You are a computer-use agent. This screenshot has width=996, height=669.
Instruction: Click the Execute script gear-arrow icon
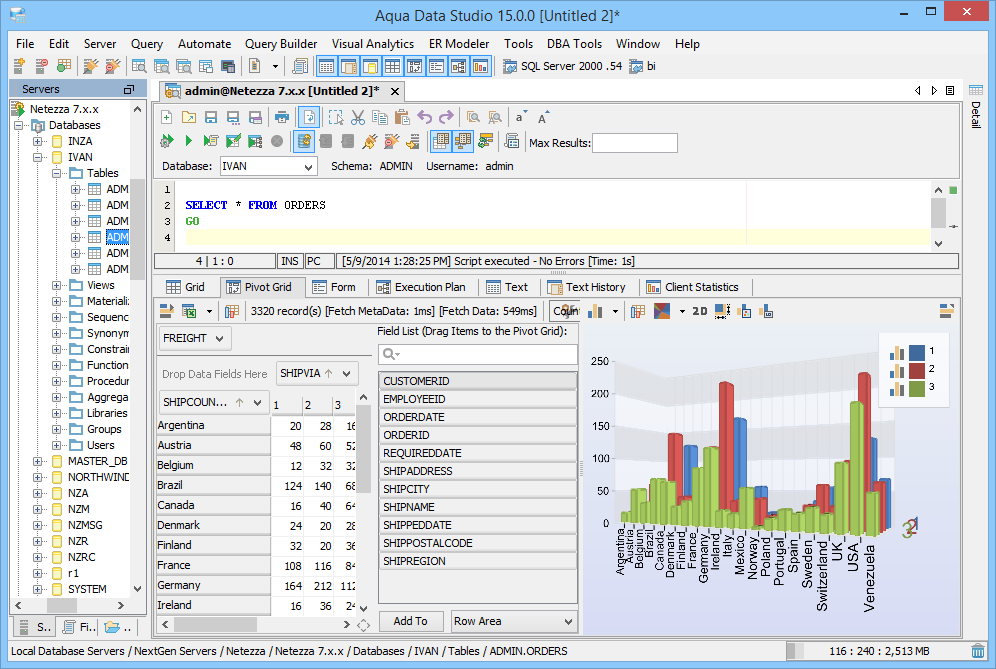166,141
